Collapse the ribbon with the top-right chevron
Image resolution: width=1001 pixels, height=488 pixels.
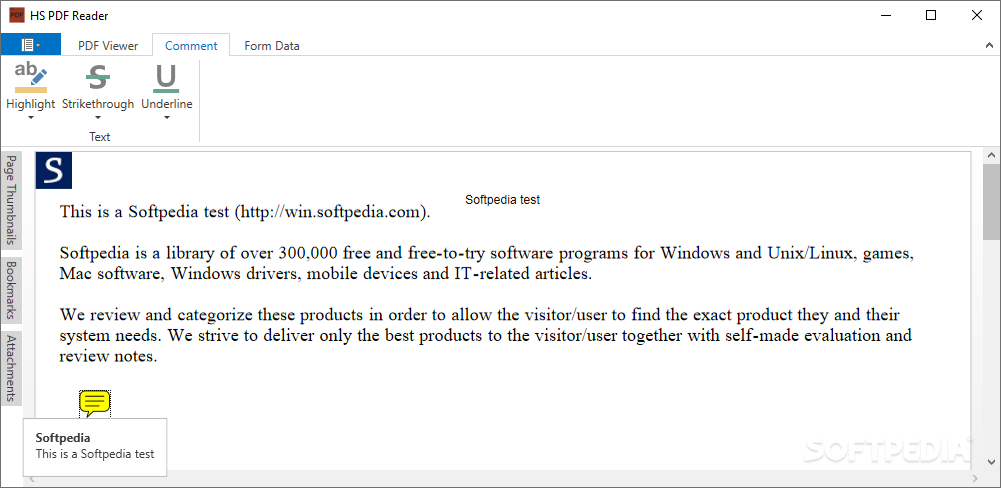990,45
